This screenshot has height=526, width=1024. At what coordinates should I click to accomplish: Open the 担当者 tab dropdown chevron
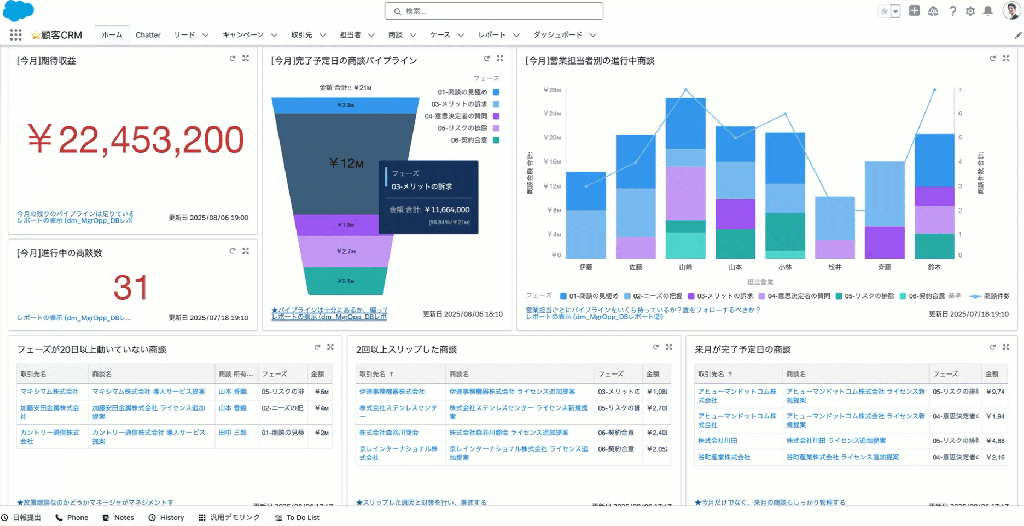[372, 35]
